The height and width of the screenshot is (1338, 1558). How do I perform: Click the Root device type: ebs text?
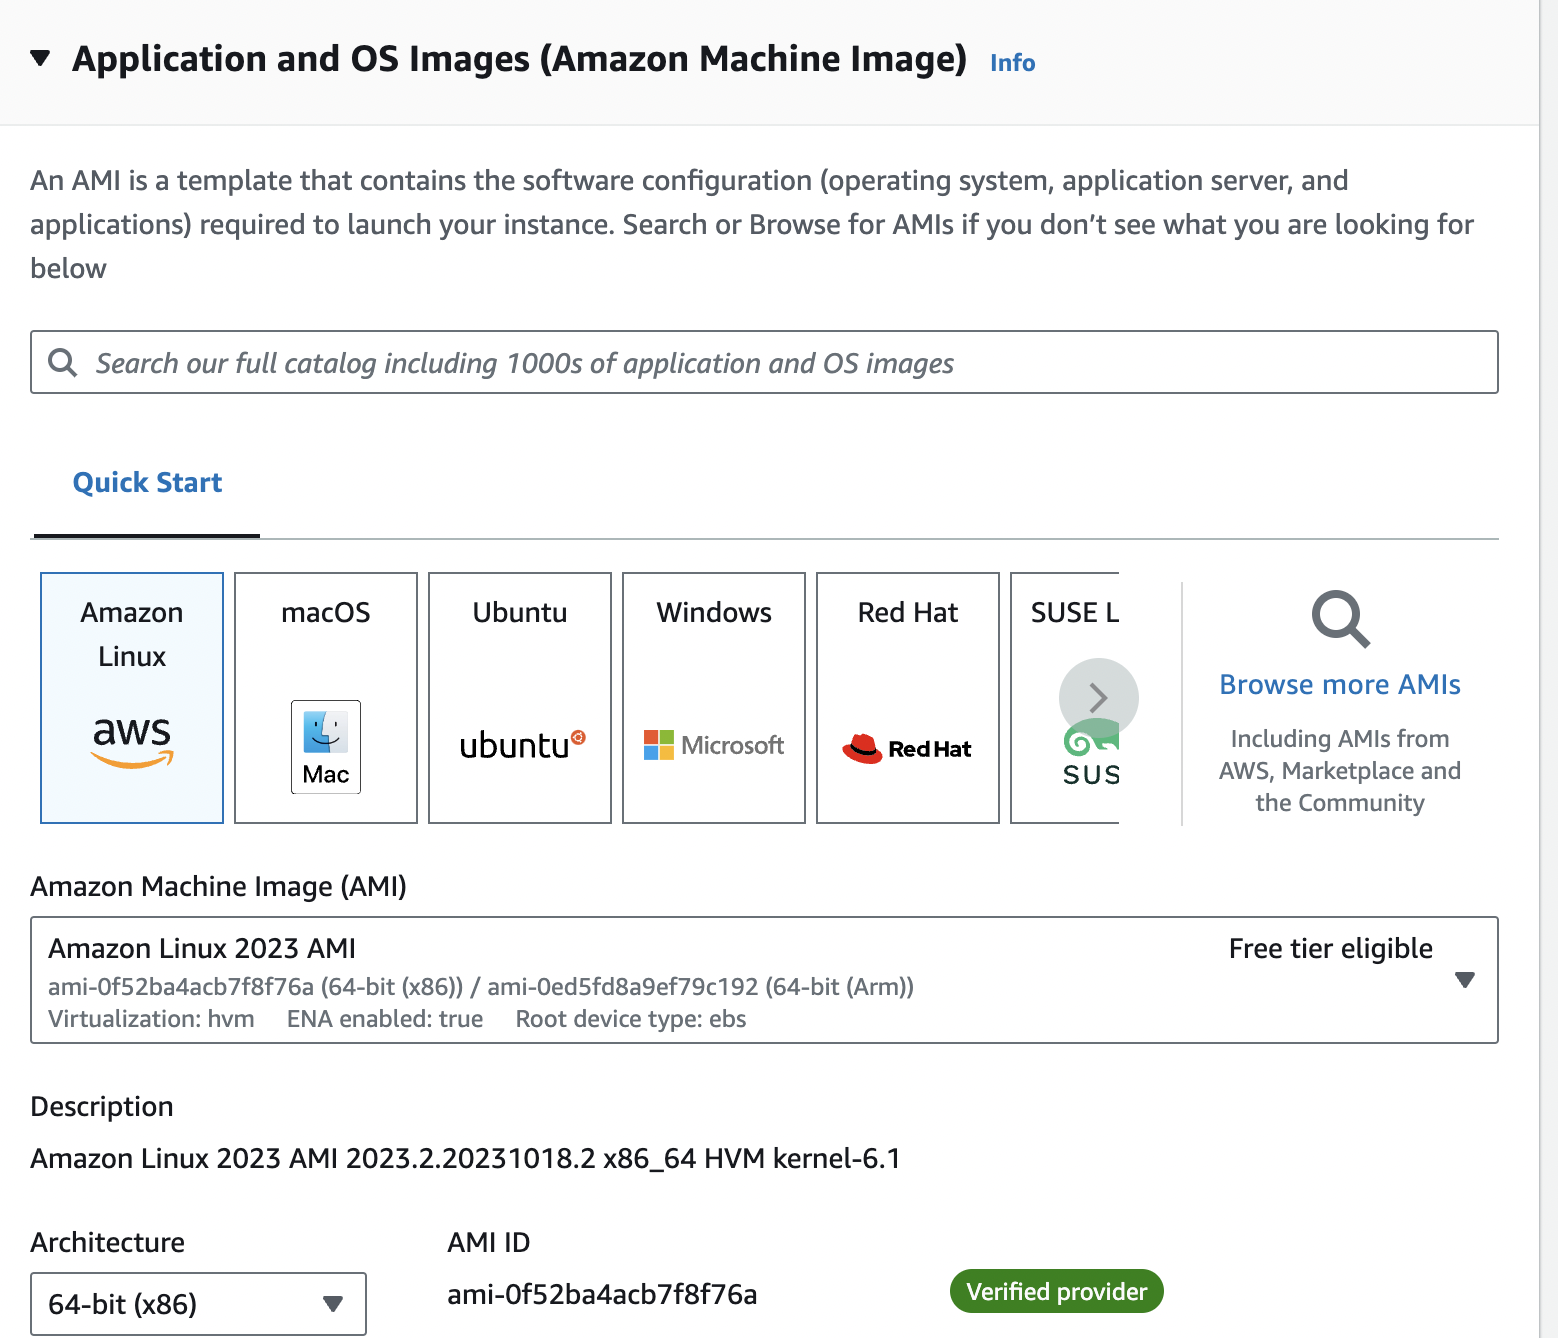click(631, 1019)
